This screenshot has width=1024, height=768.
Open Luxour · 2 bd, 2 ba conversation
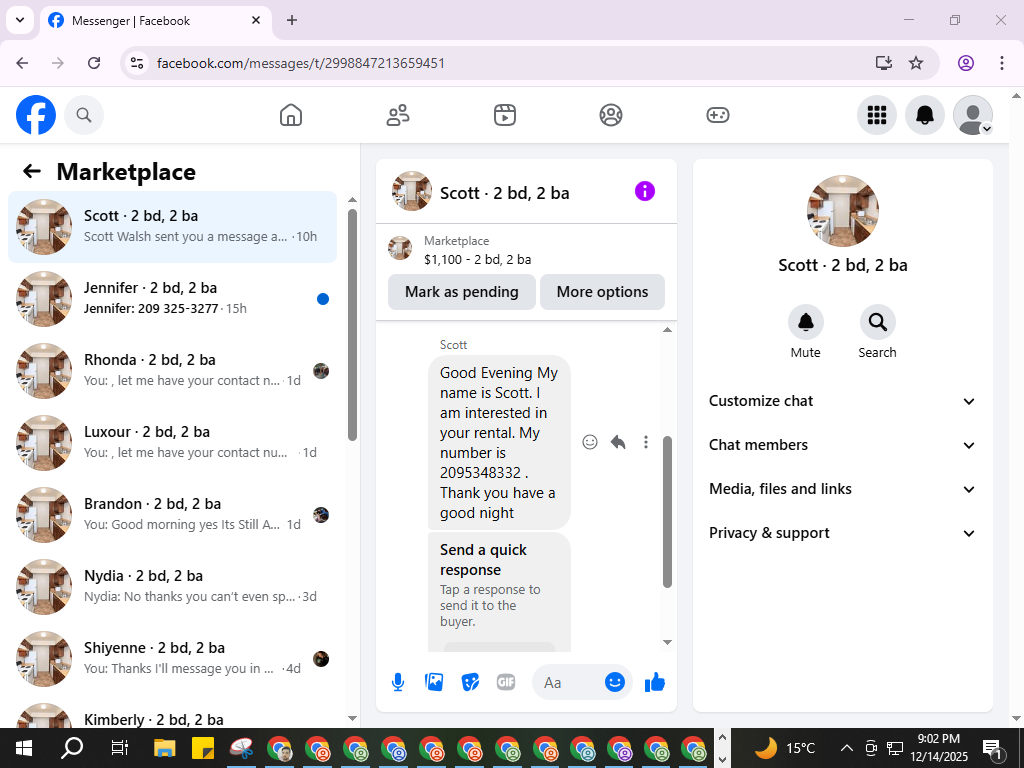coord(172,442)
